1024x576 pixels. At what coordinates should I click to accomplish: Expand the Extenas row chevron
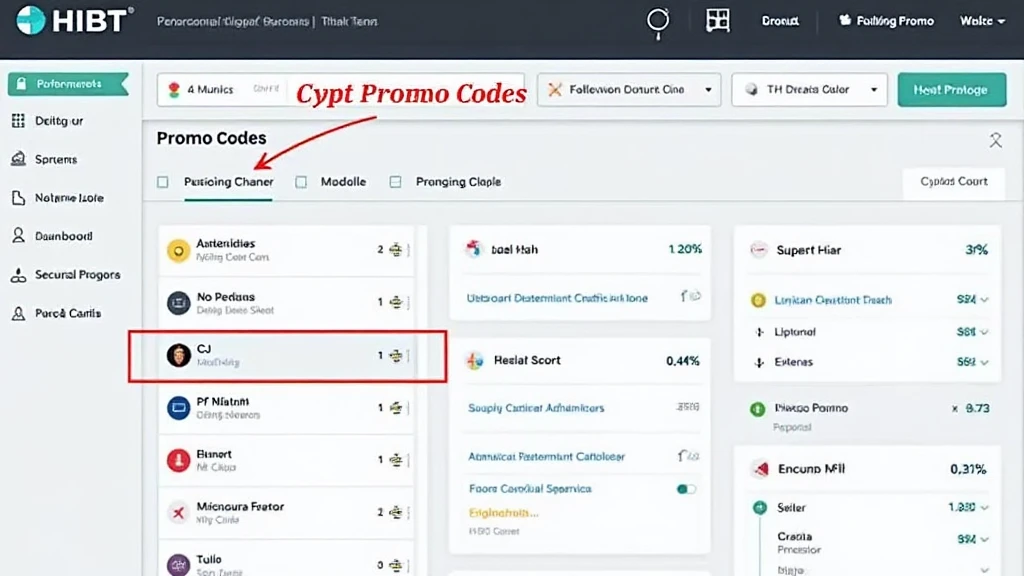tap(984, 362)
